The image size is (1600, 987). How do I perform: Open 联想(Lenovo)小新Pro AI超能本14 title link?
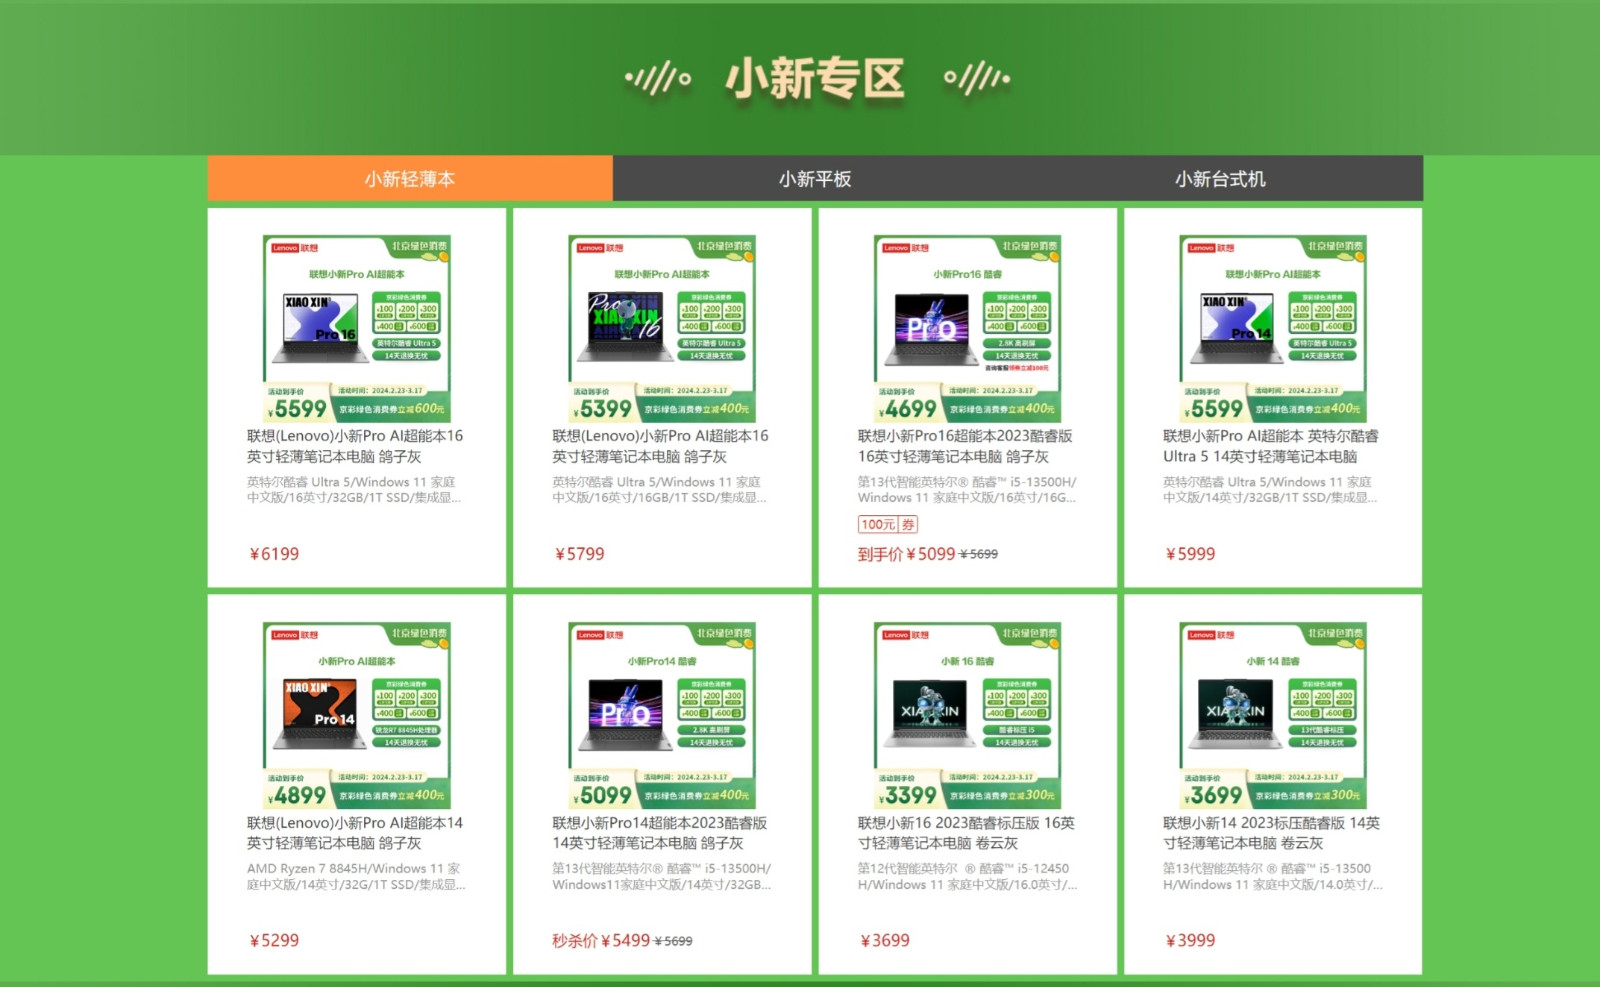[x=355, y=833]
